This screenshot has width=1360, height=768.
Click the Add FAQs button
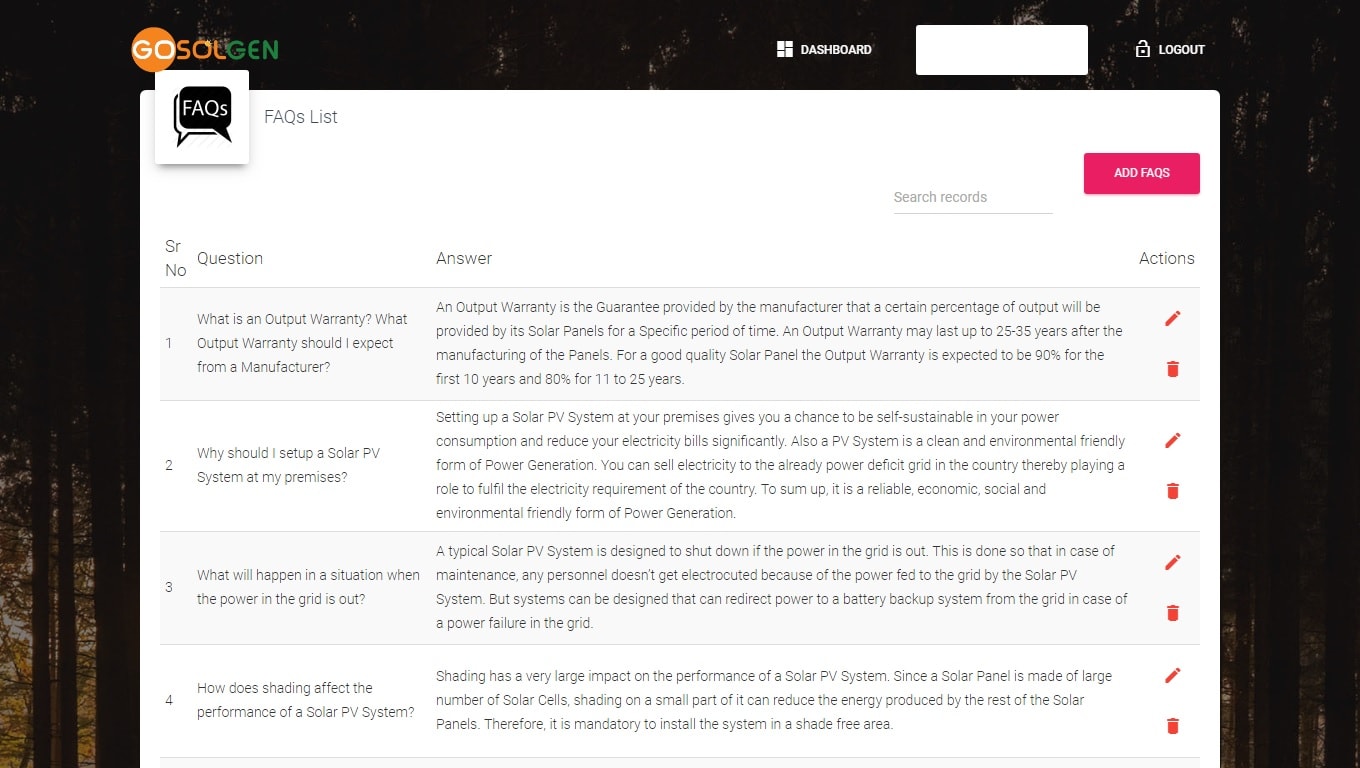[x=1142, y=173]
